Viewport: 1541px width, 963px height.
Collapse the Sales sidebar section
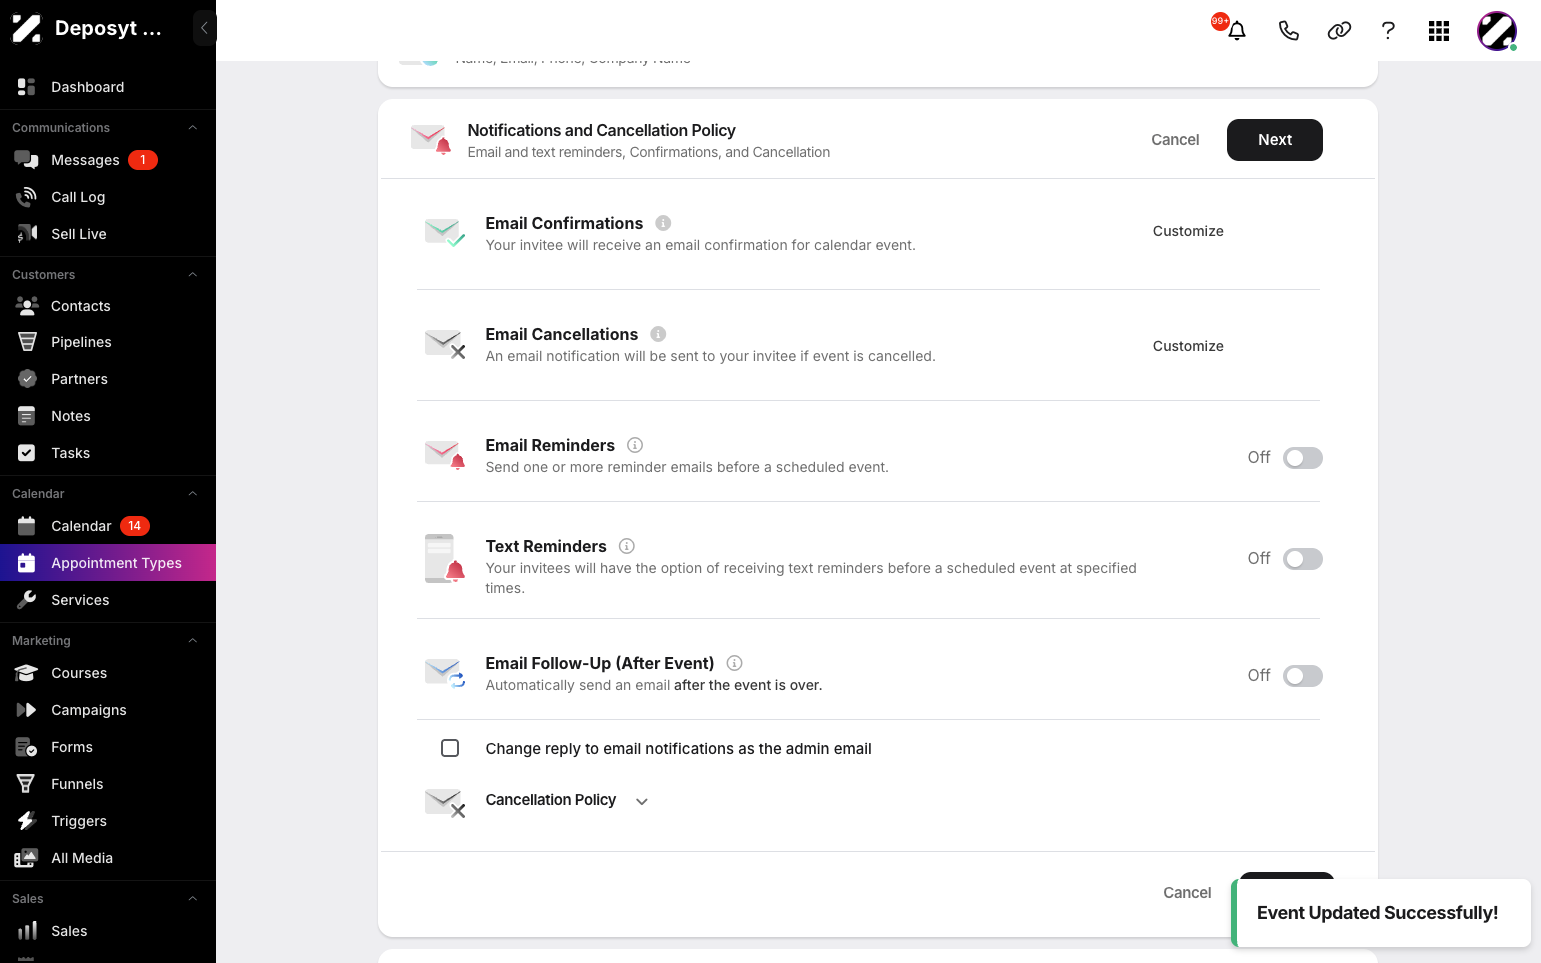pyautogui.click(x=193, y=899)
